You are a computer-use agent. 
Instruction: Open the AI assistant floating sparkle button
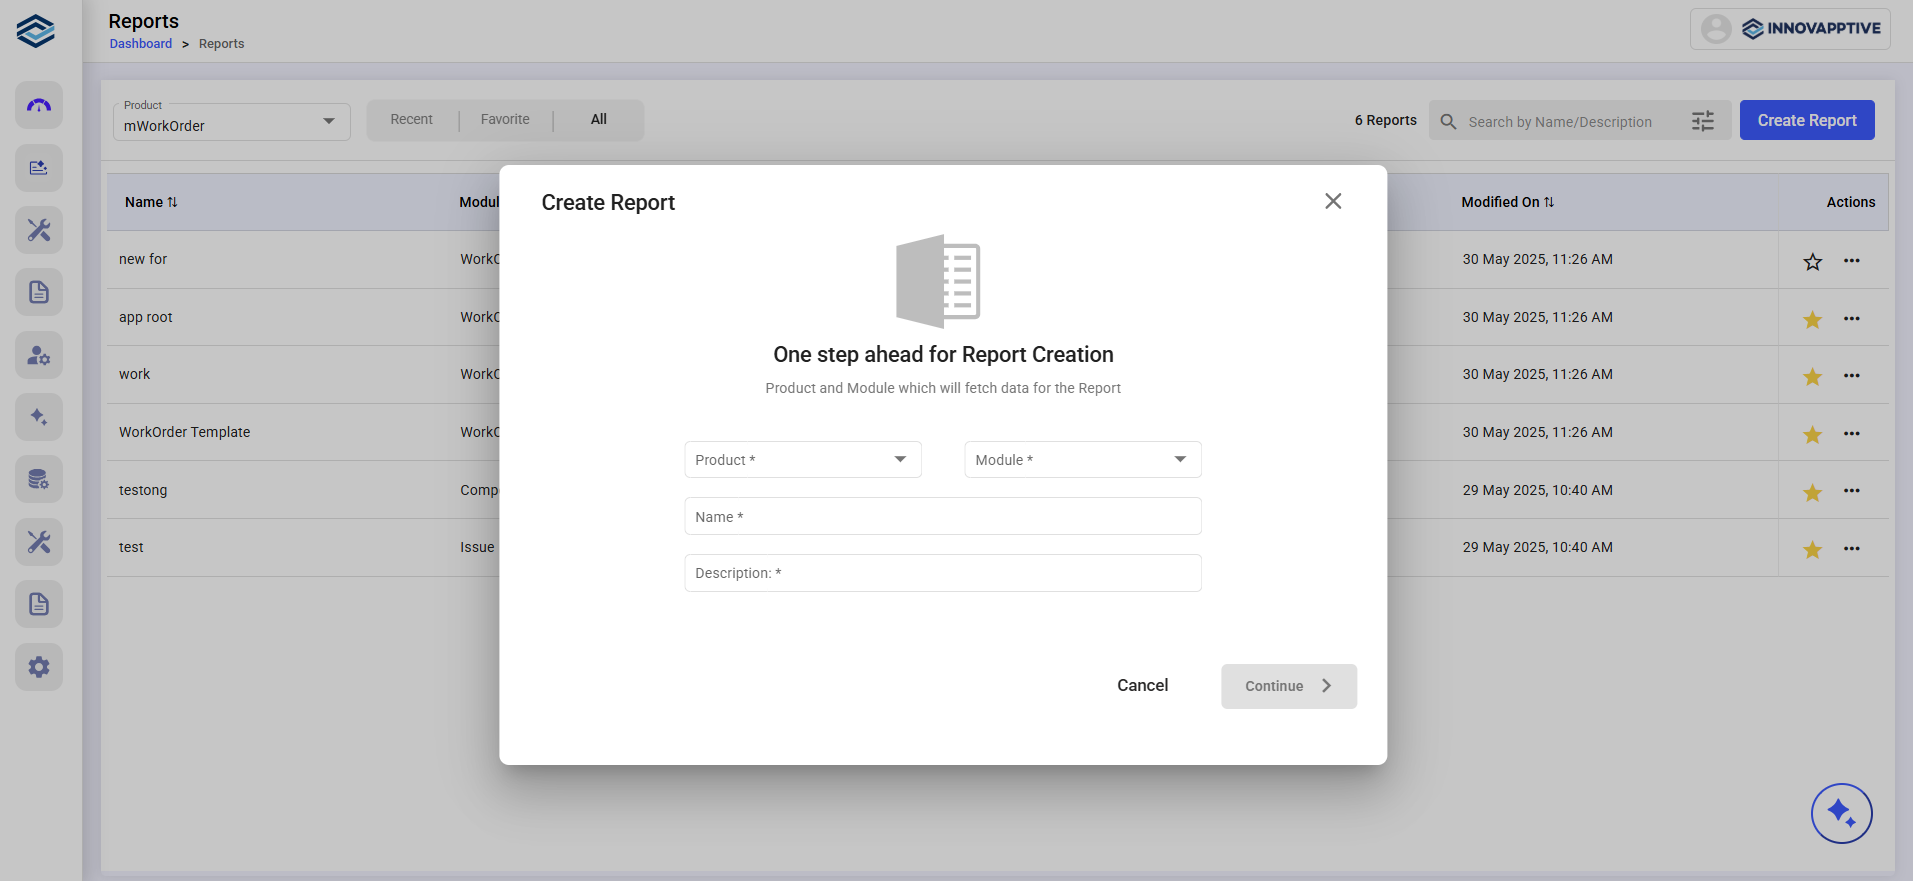1841,813
